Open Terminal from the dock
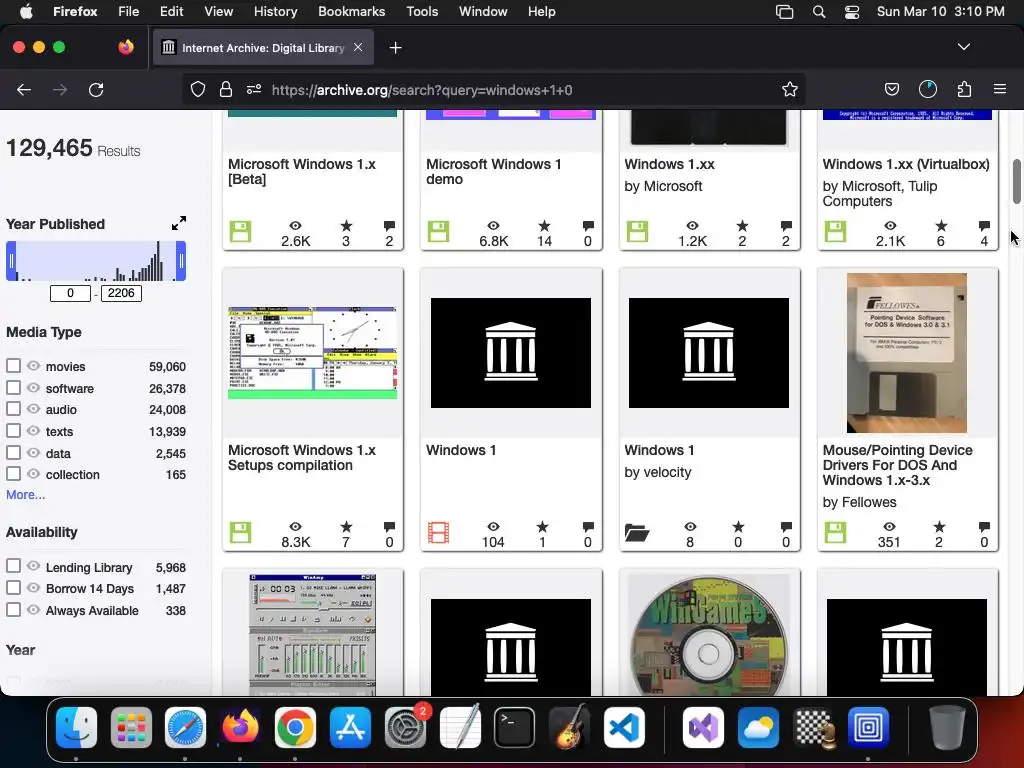 [514, 727]
